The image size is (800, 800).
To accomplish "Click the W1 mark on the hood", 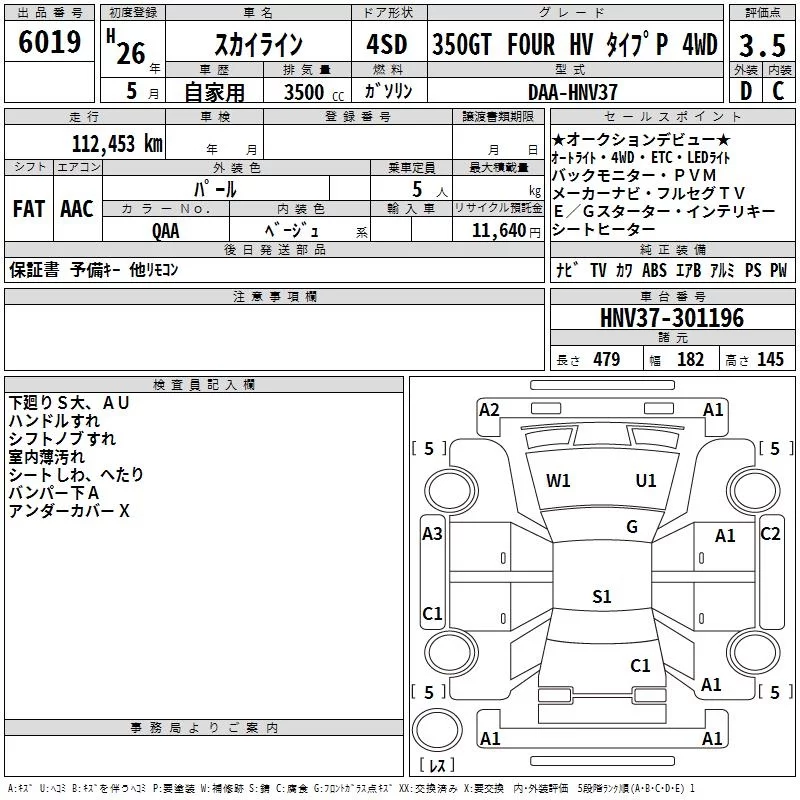I will 558,480.
